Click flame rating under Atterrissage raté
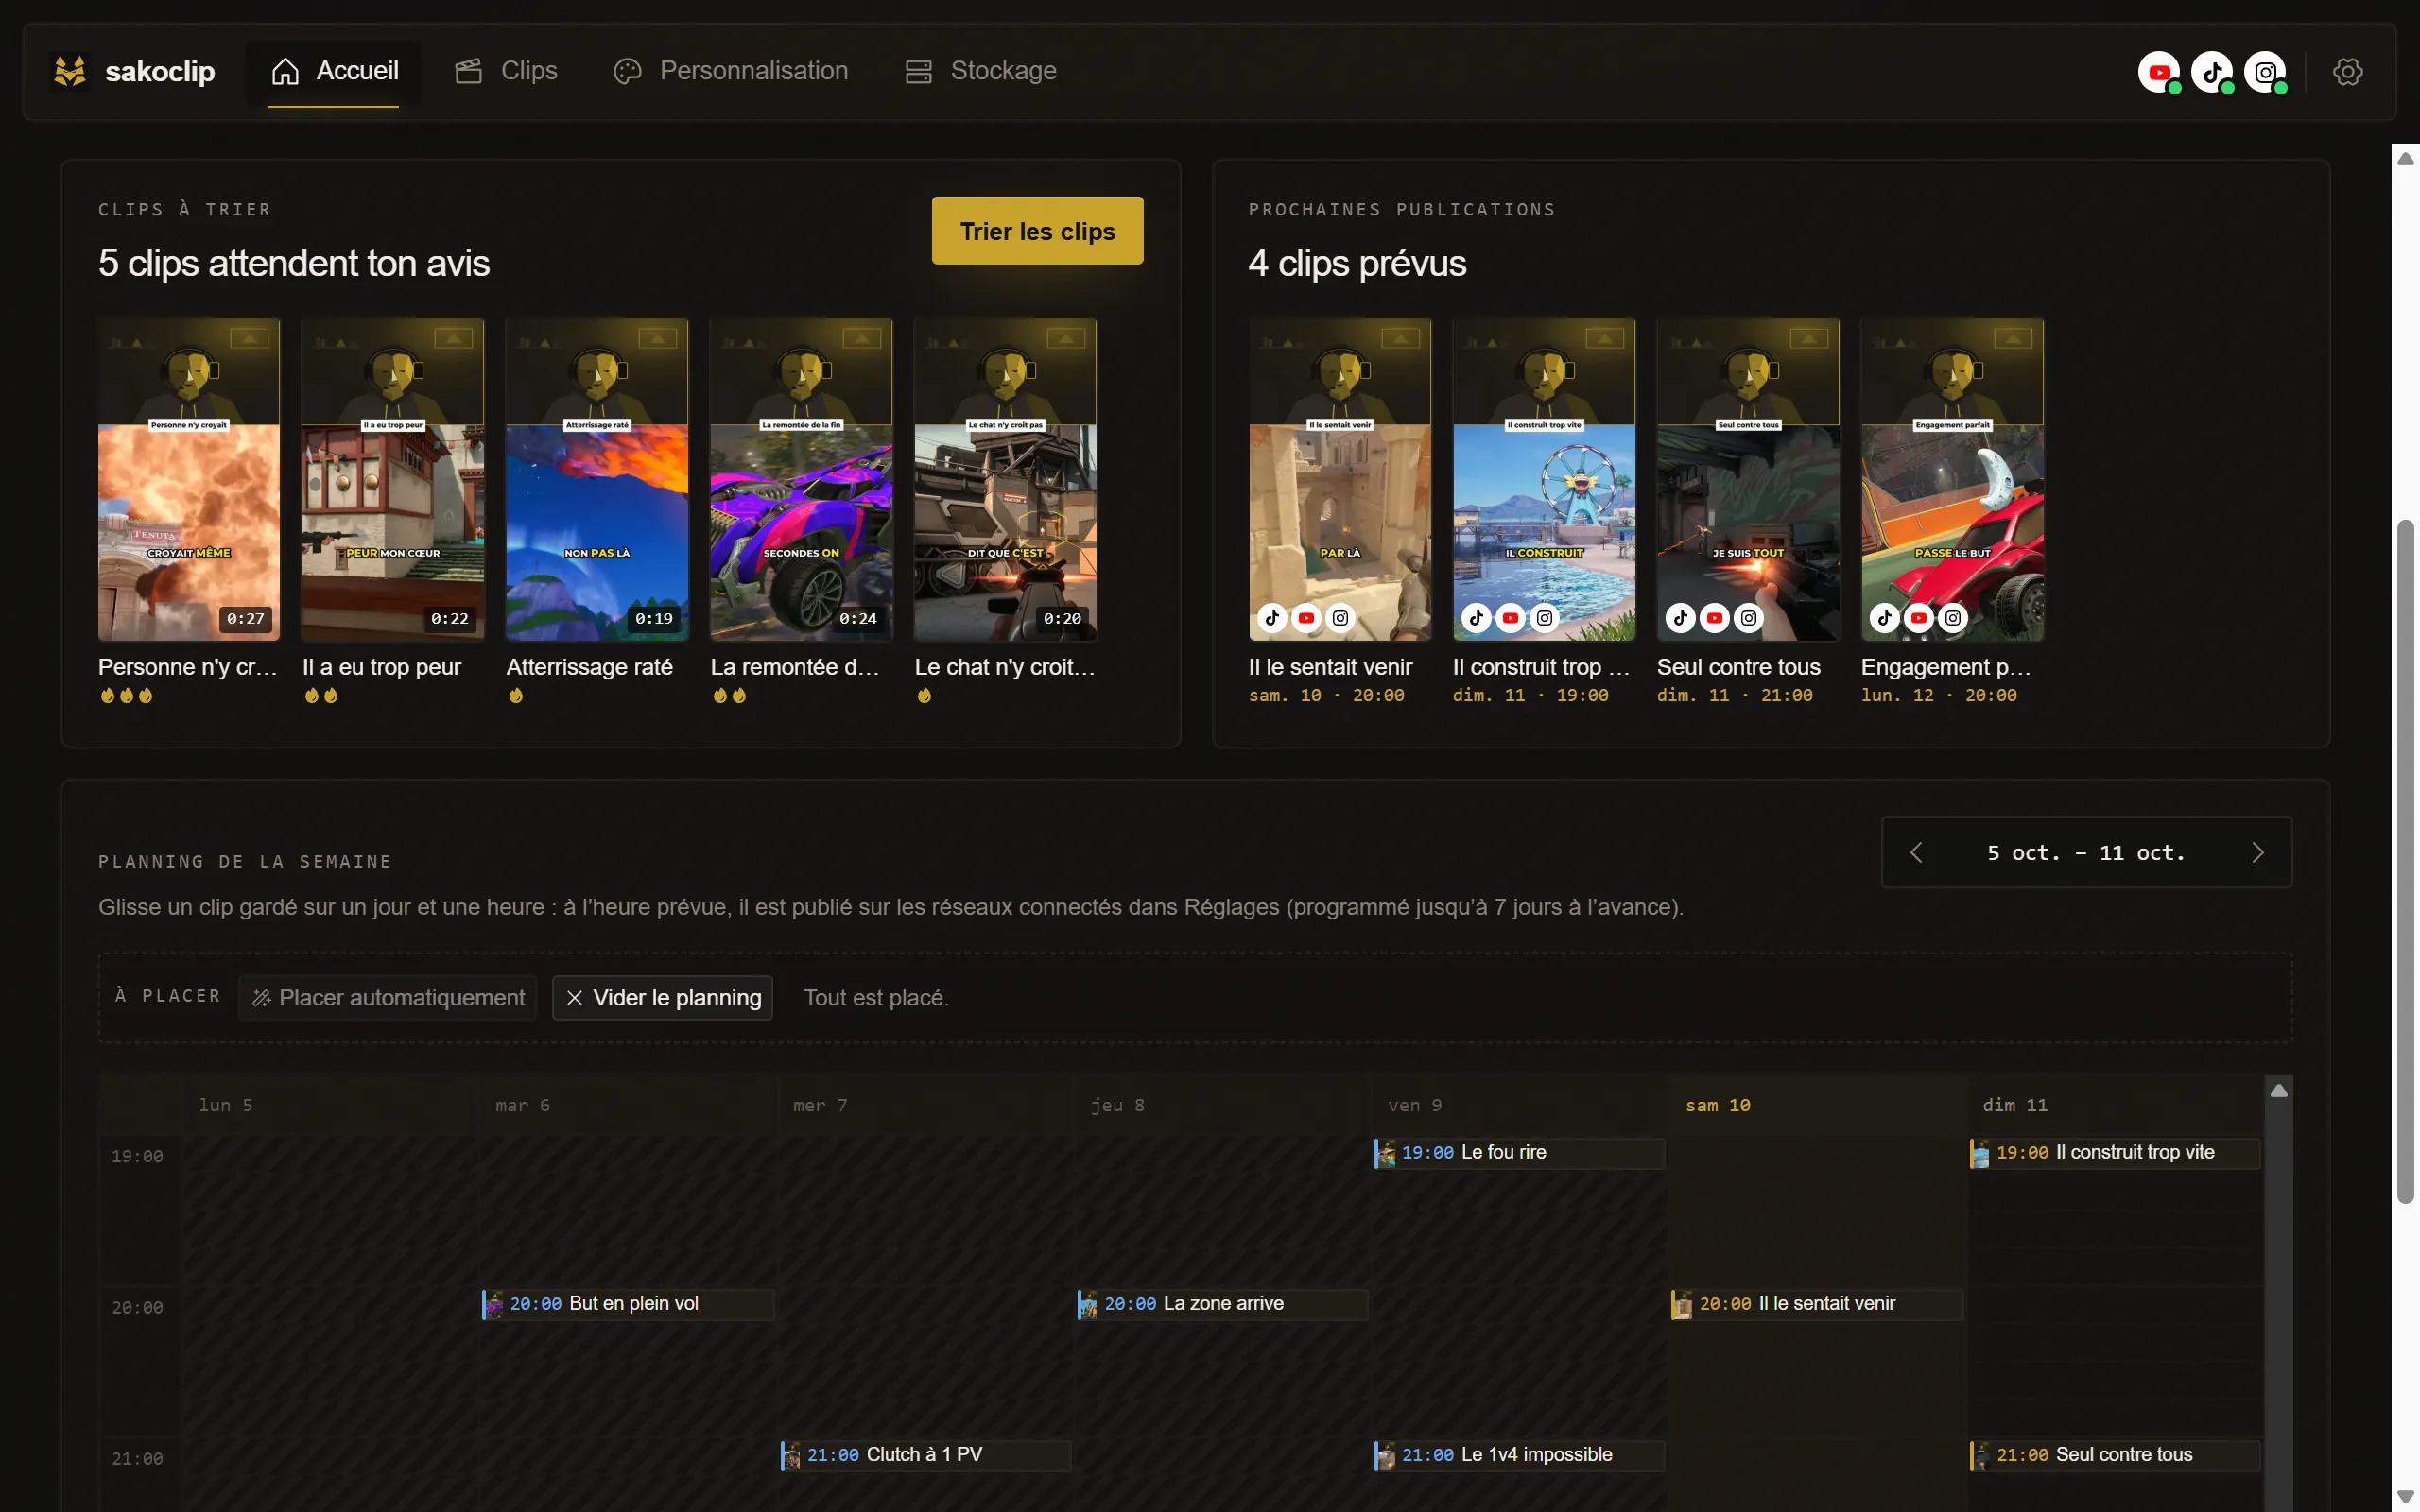 pos(516,695)
